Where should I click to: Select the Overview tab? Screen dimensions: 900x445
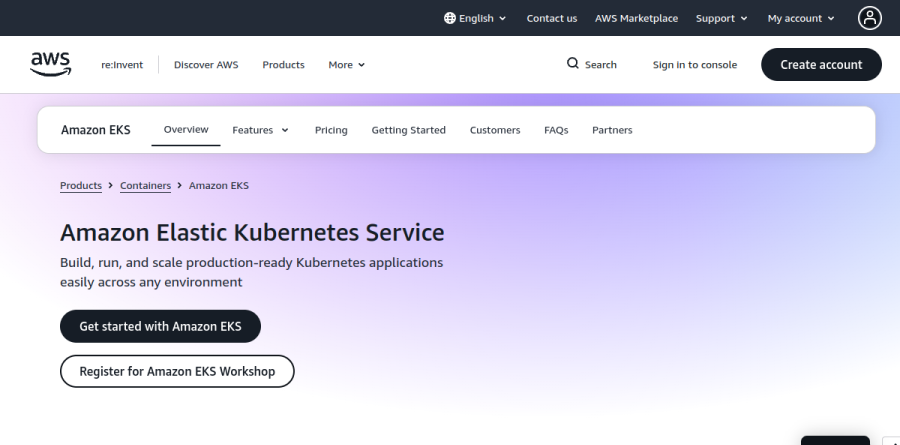[x=186, y=129]
